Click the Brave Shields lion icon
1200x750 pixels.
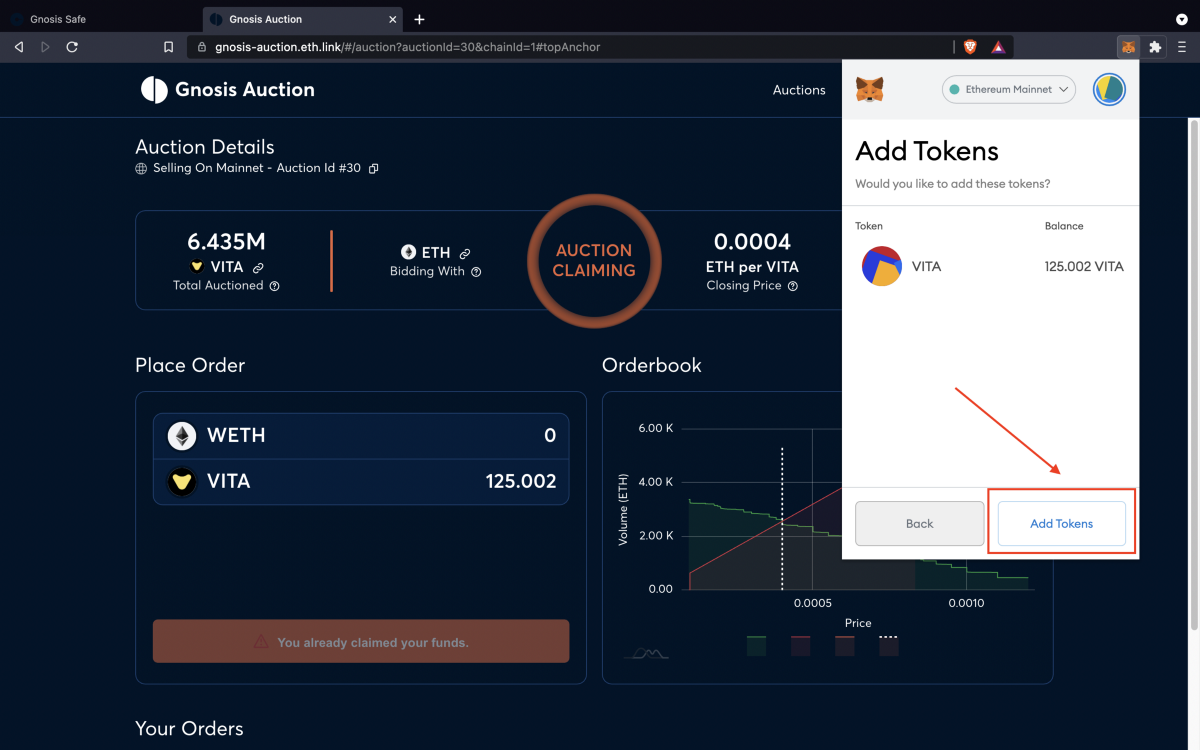(970, 47)
